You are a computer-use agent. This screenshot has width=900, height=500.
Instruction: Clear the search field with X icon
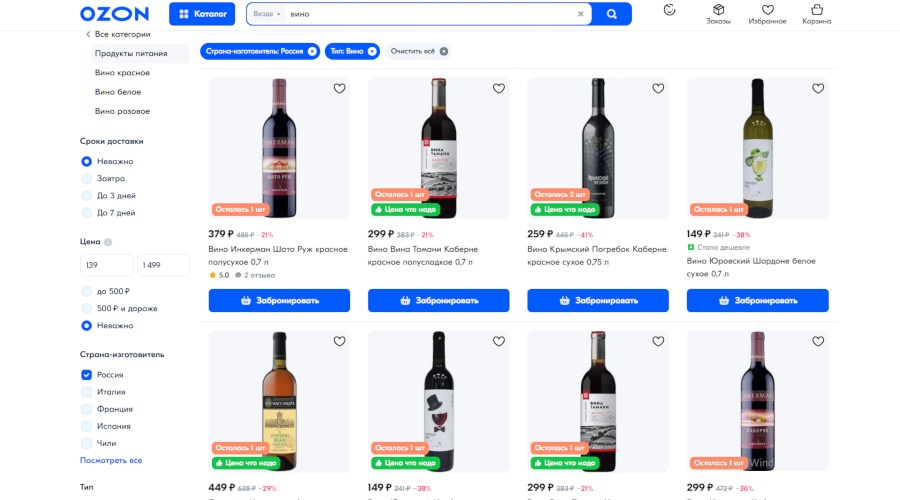point(581,14)
